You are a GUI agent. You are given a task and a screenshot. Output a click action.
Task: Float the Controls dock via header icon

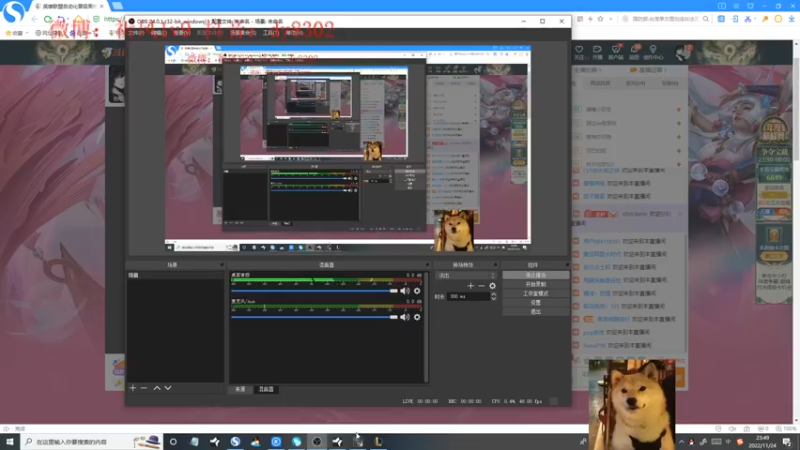point(567,265)
